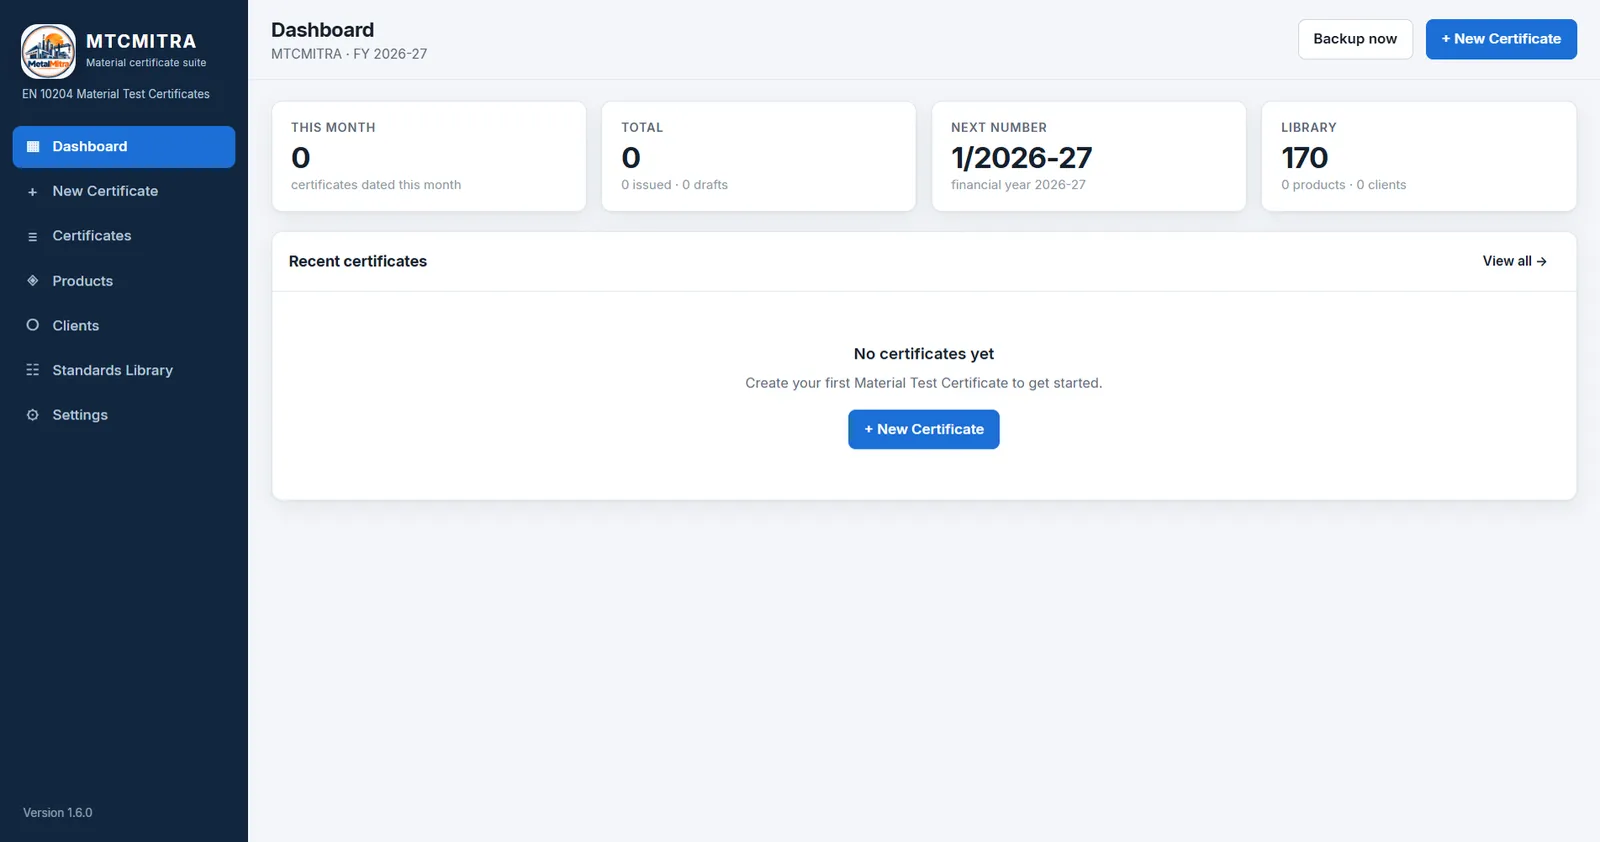Navigate to Products
Viewport: 1600px width, 842px height.
(124, 281)
